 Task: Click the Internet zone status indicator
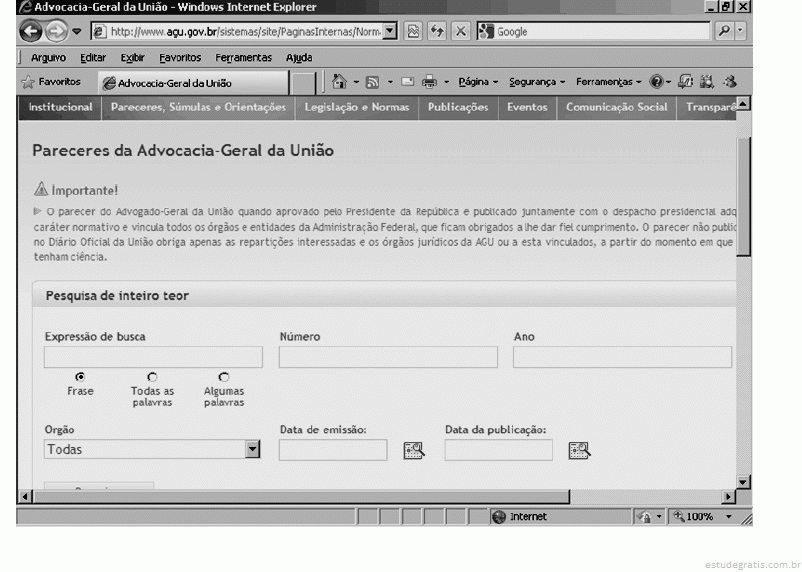520,517
